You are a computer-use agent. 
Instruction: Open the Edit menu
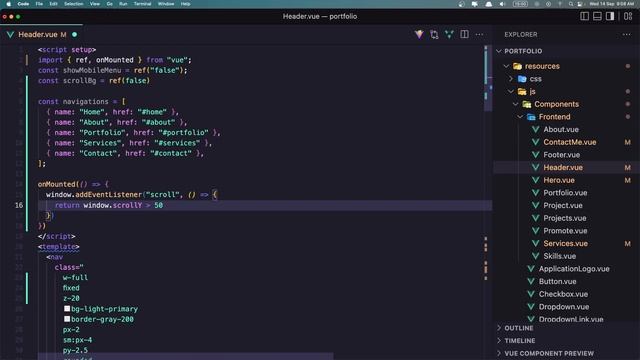[53, 4]
